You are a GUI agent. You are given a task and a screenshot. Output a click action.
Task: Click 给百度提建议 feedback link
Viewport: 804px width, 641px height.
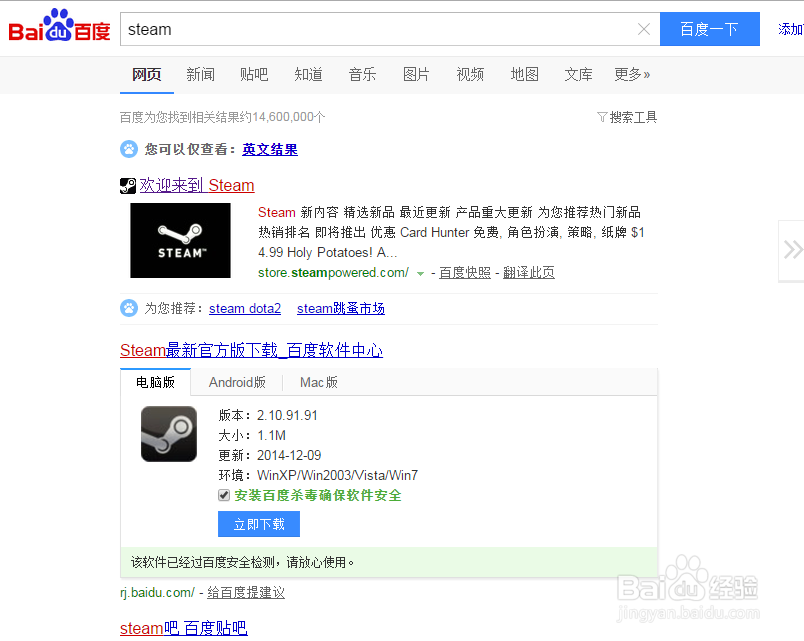[x=246, y=593]
